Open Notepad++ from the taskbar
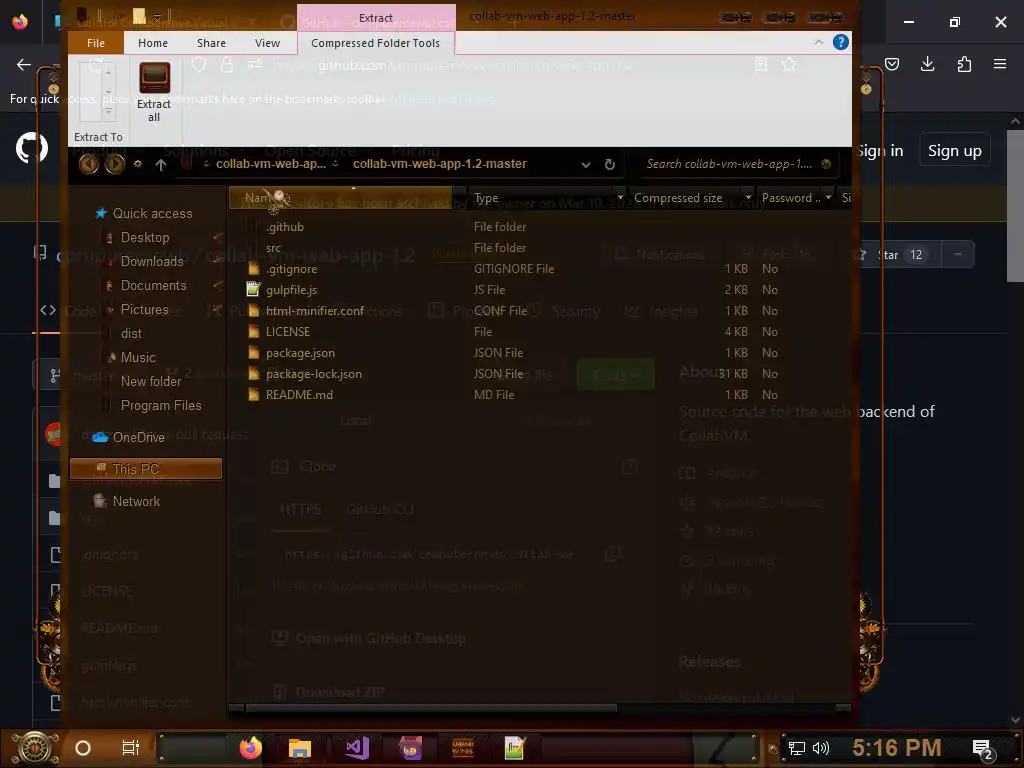Viewport: 1024px width, 768px height. tap(515, 748)
